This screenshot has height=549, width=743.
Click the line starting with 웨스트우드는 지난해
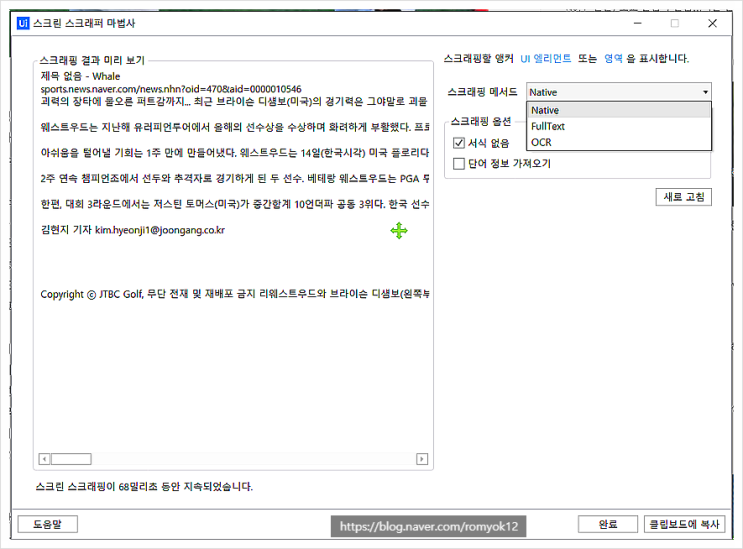pos(235,127)
